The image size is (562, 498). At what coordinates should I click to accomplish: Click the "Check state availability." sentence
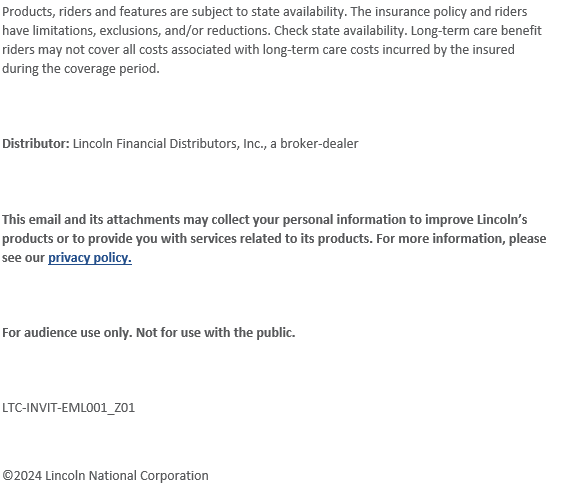click(x=341, y=31)
